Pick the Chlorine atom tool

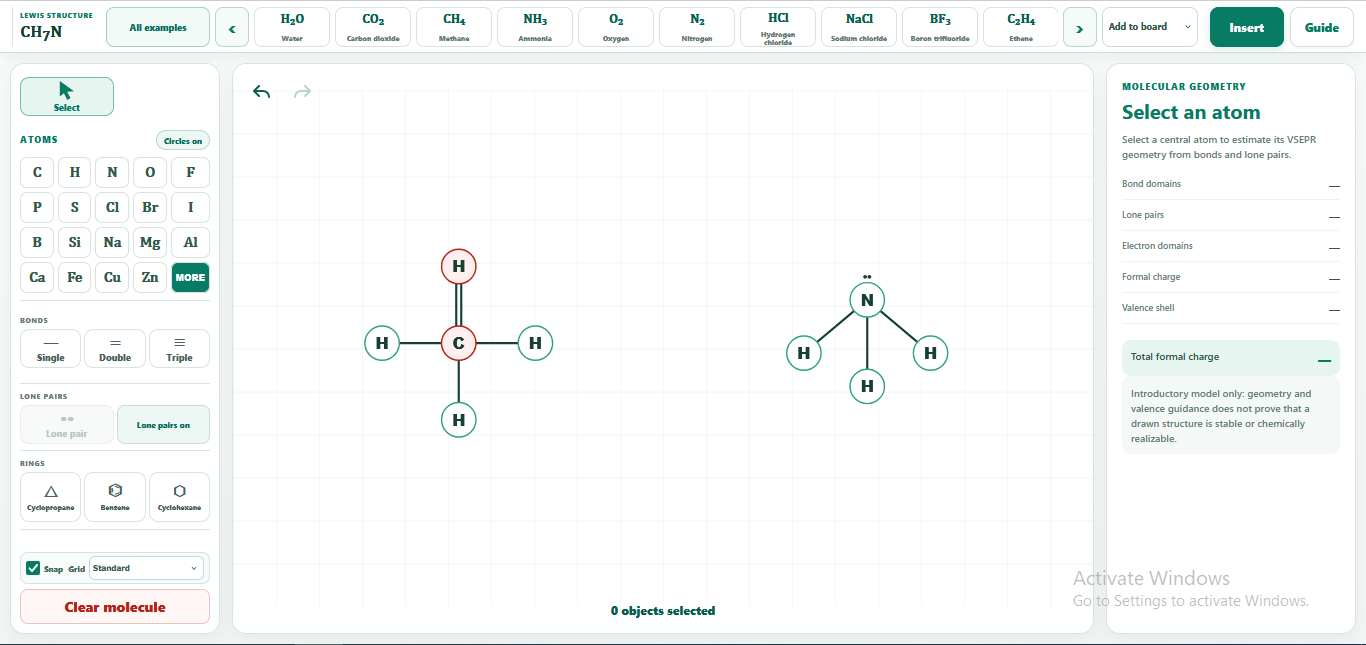[x=112, y=207]
